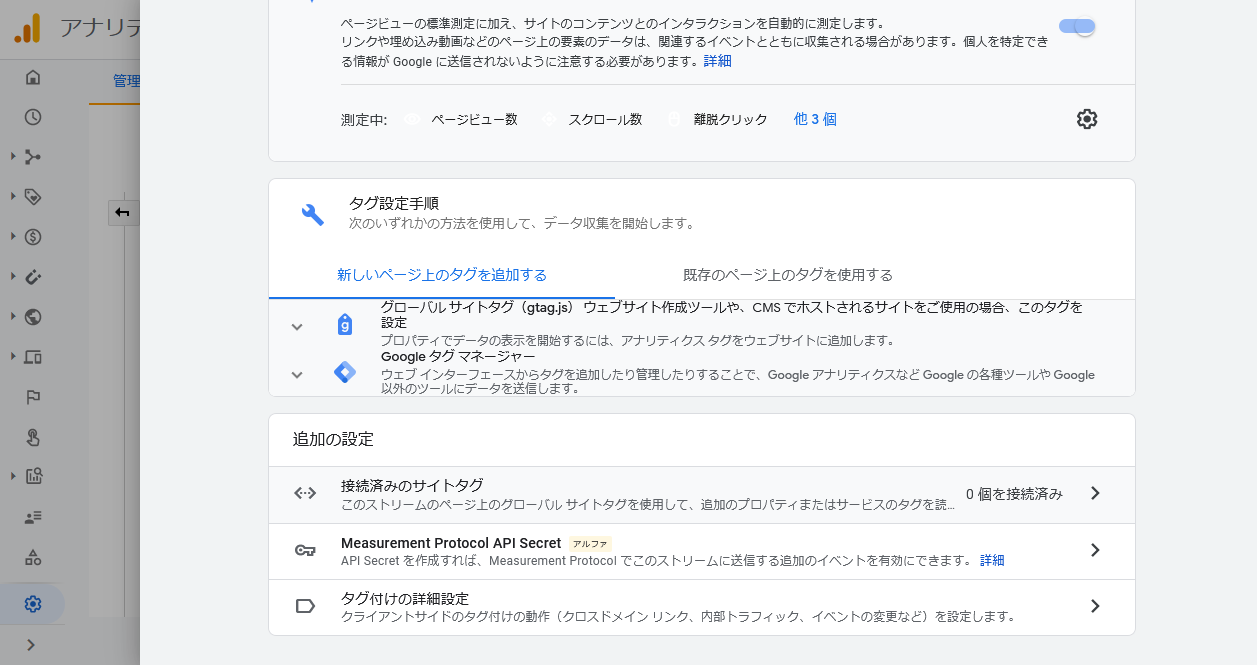This screenshot has height=665, width=1257.
Task: Expand the Engagement group triangle in sidebar
Action: pos(12,196)
